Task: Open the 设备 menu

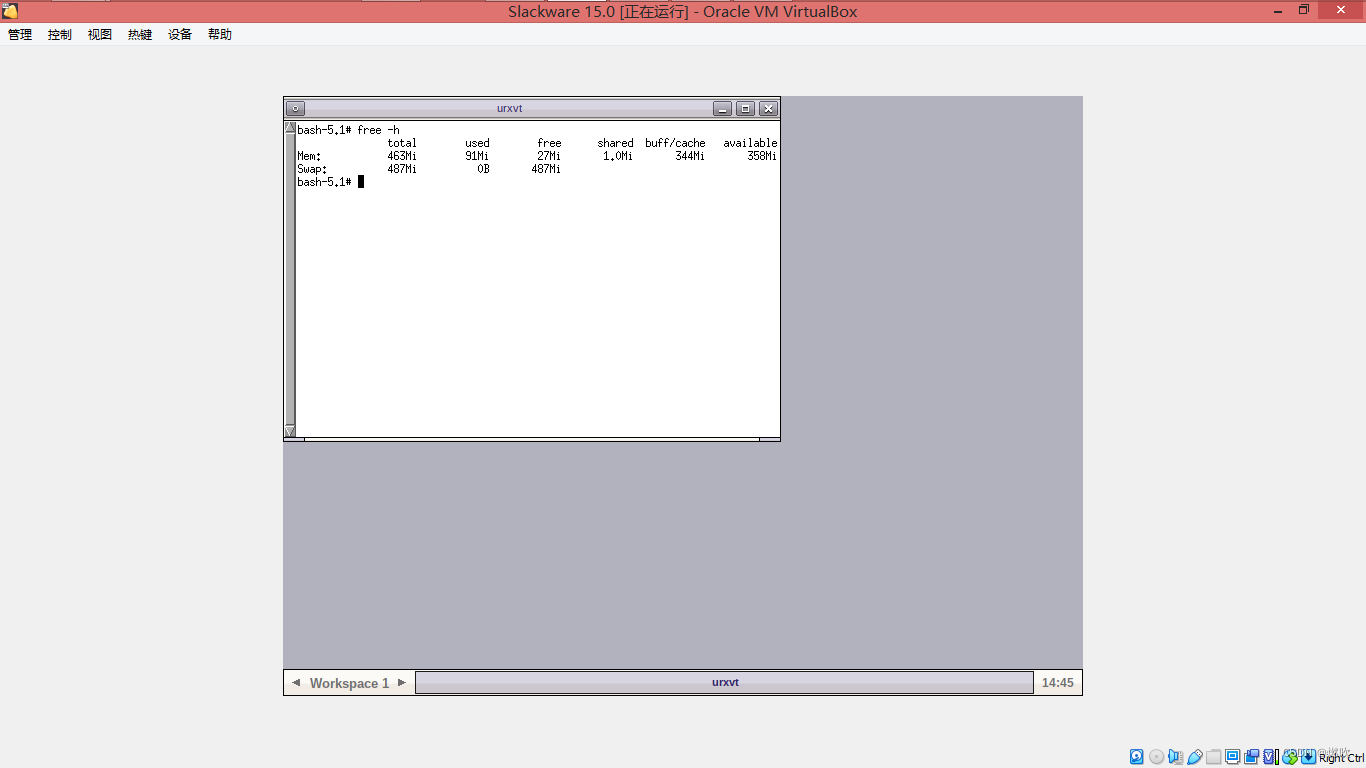Action: (180, 34)
